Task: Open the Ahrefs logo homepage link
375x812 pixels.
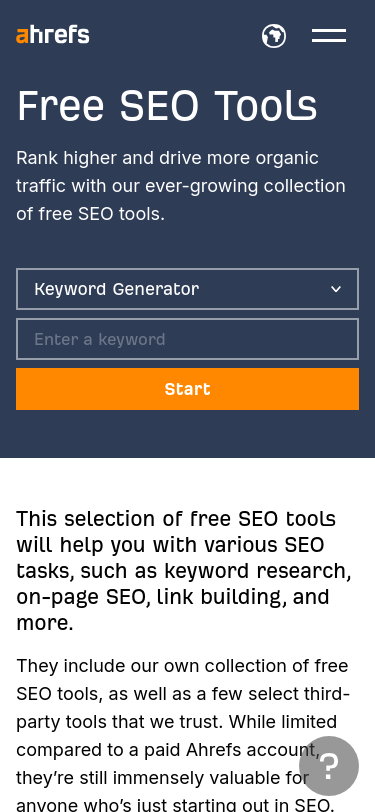Action: 53,35
